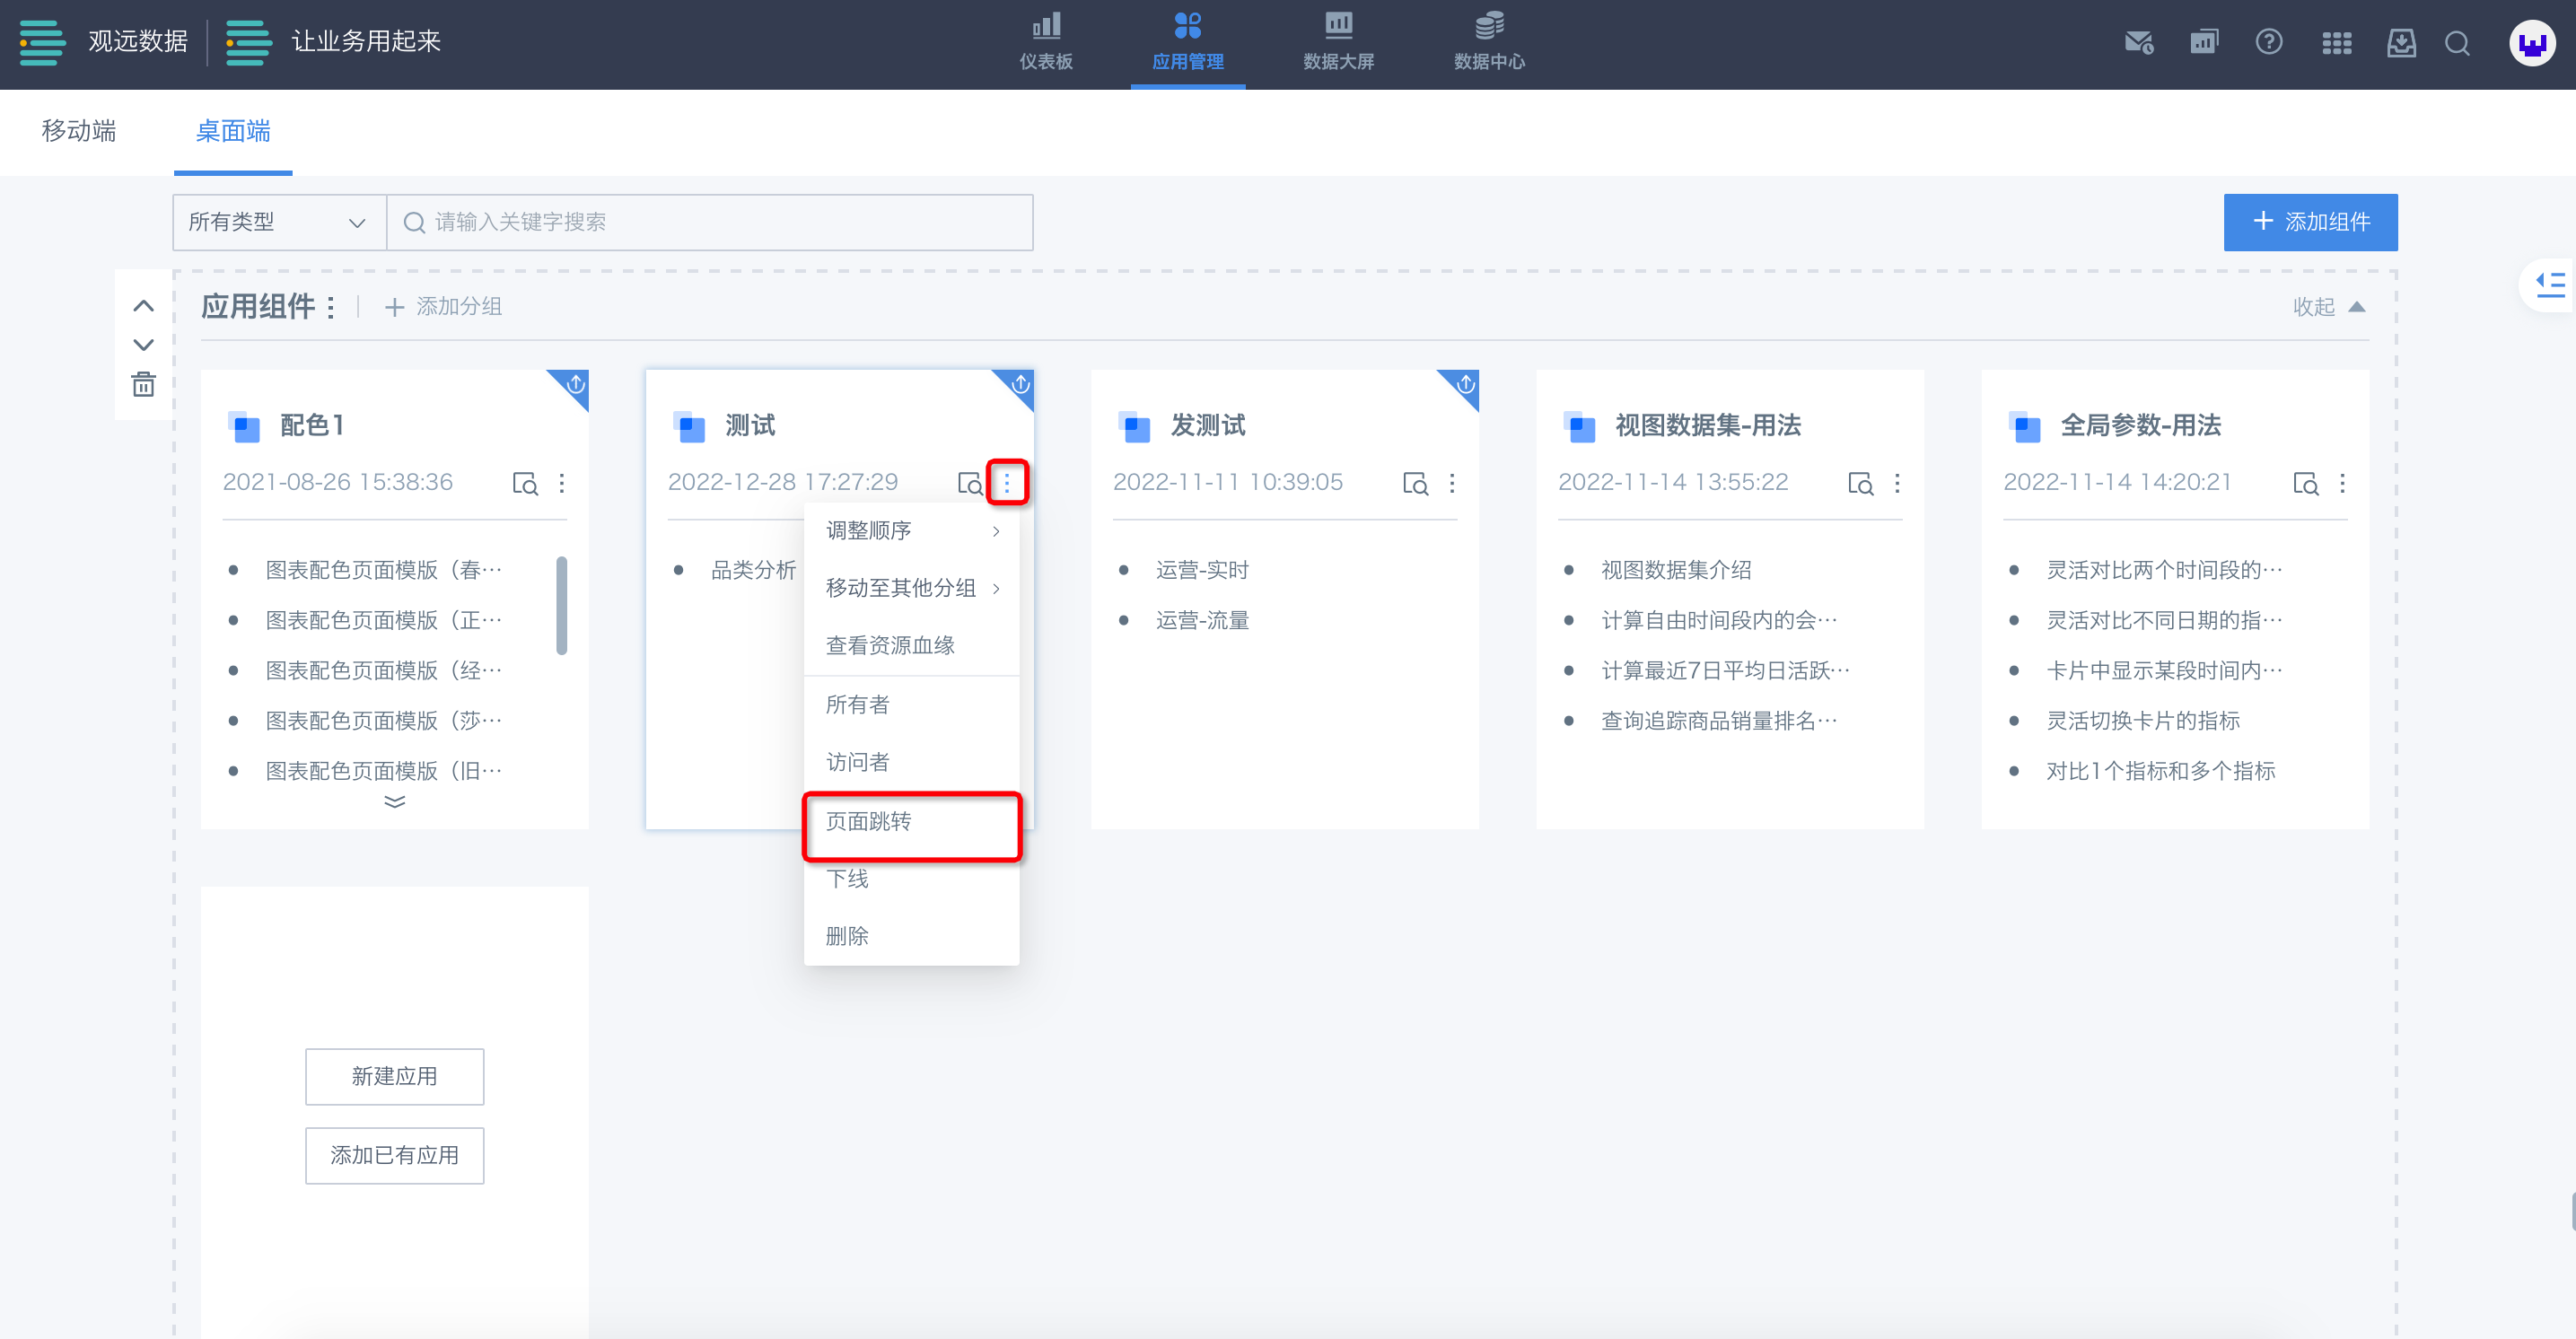Image resolution: width=2576 pixels, height=1339 pixels.
Task: Expand the 调整顺序 submenu
Action: (911, 531)
